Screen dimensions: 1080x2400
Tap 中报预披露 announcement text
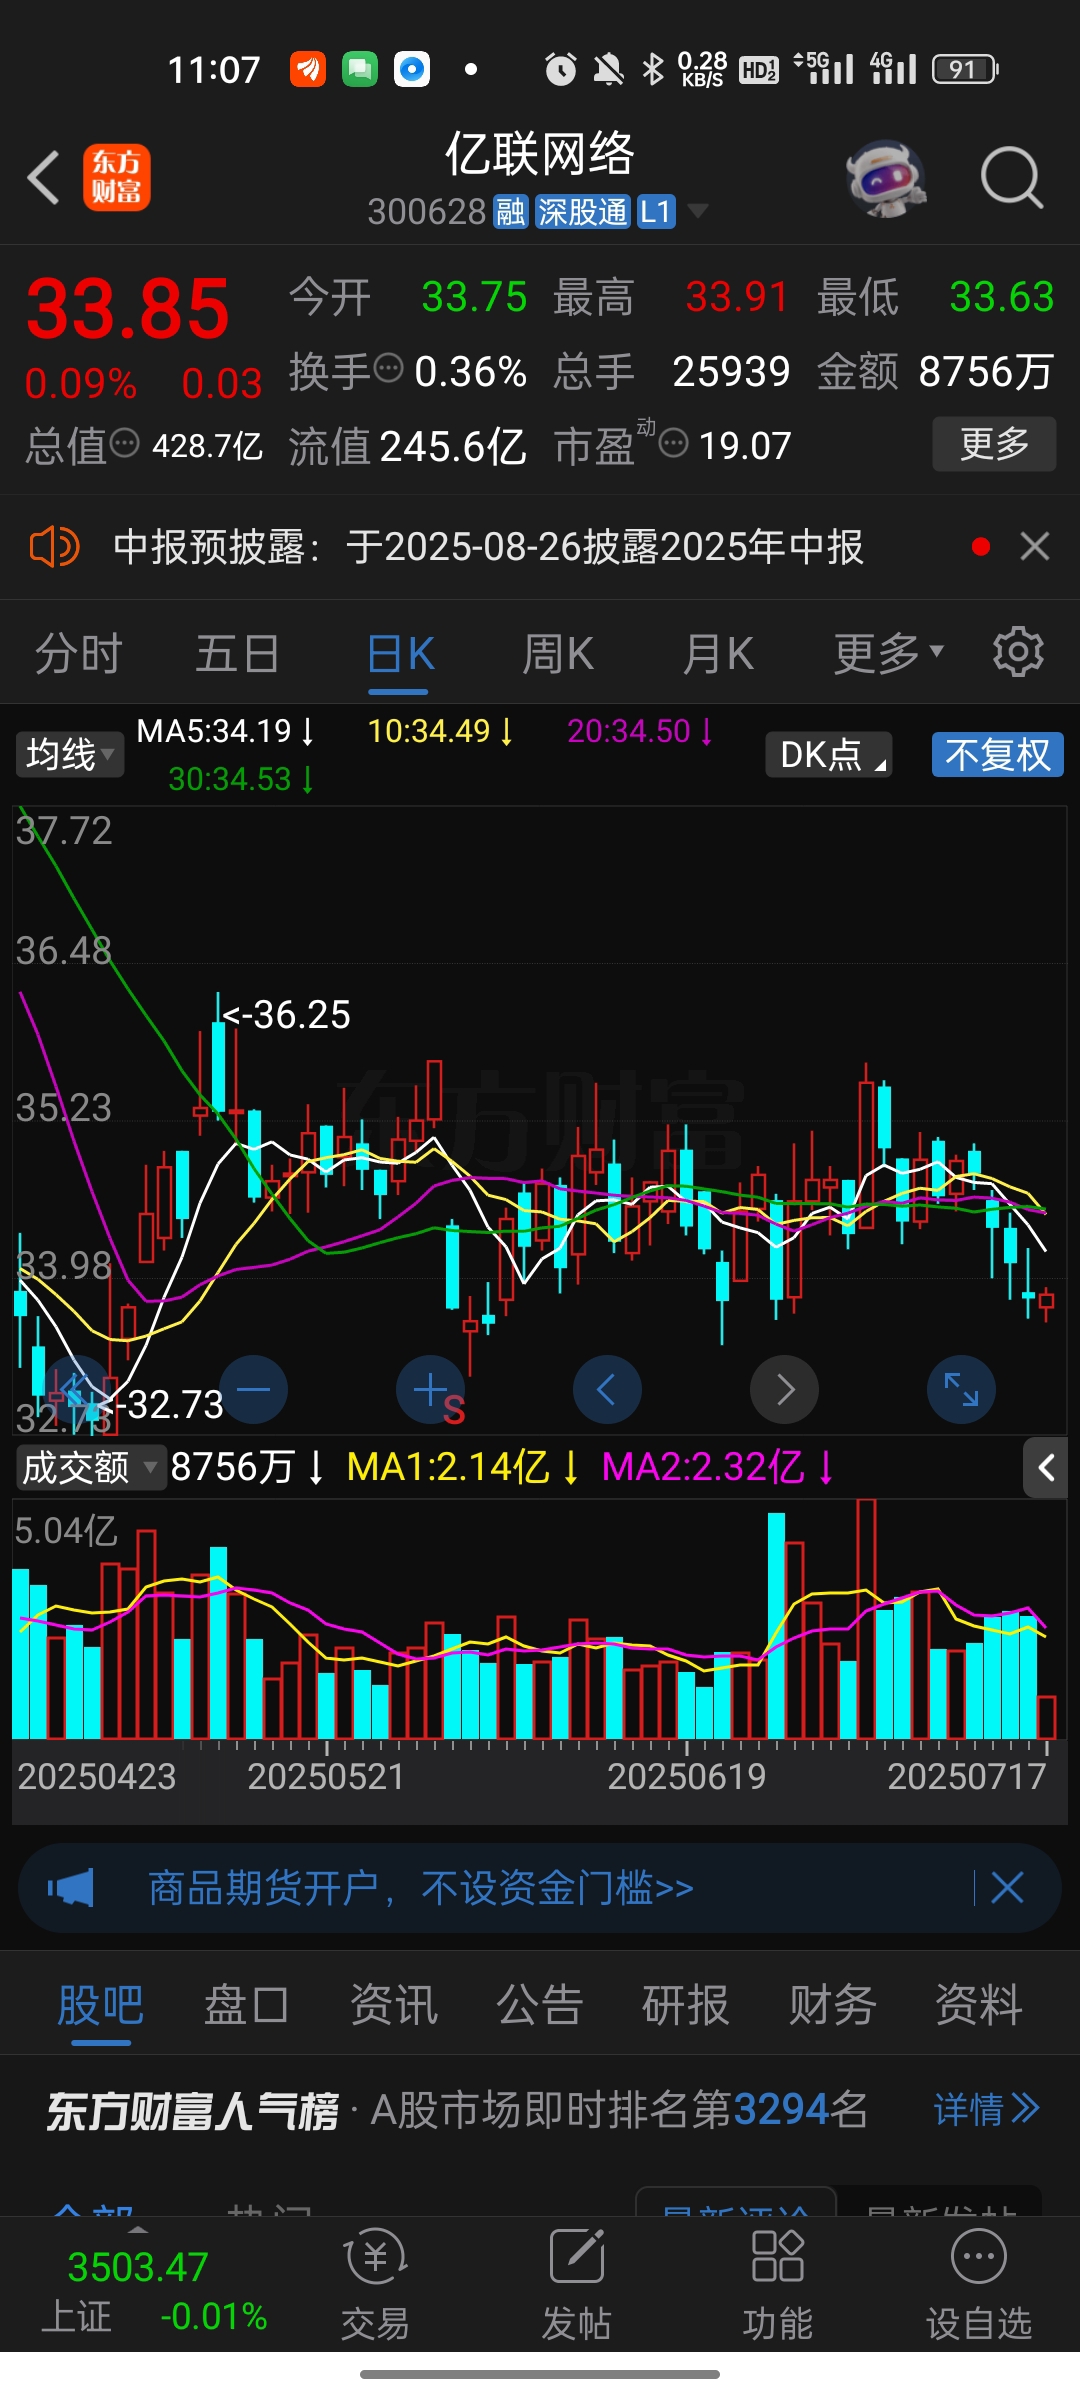click(x=488, y=547)
